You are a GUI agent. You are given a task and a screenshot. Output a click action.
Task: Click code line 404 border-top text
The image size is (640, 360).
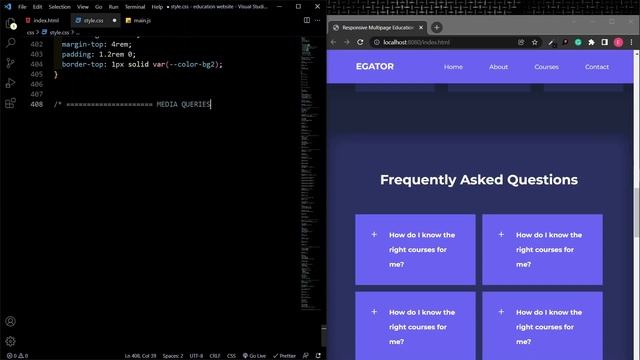(x=142, y=64)
